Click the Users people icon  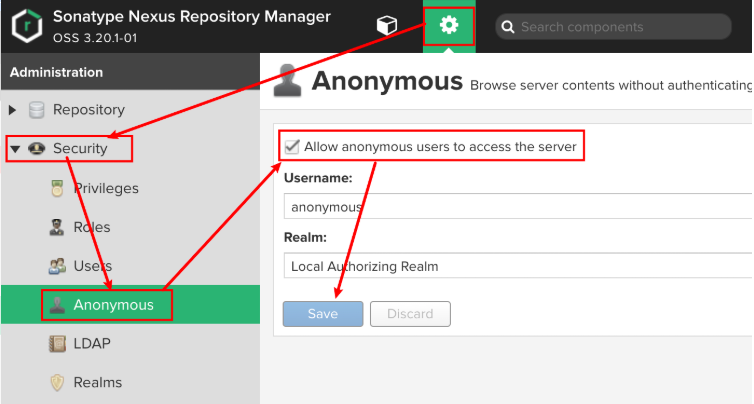(x=57, y=266)
